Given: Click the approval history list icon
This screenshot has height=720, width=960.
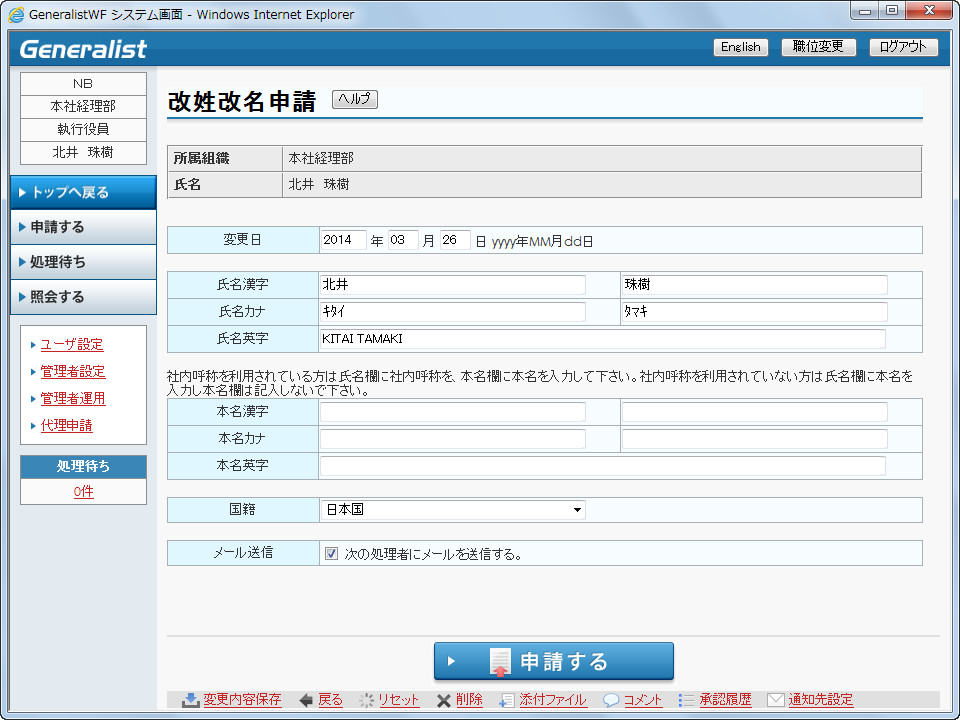Looking at the screenshot, I should point(686,700).
